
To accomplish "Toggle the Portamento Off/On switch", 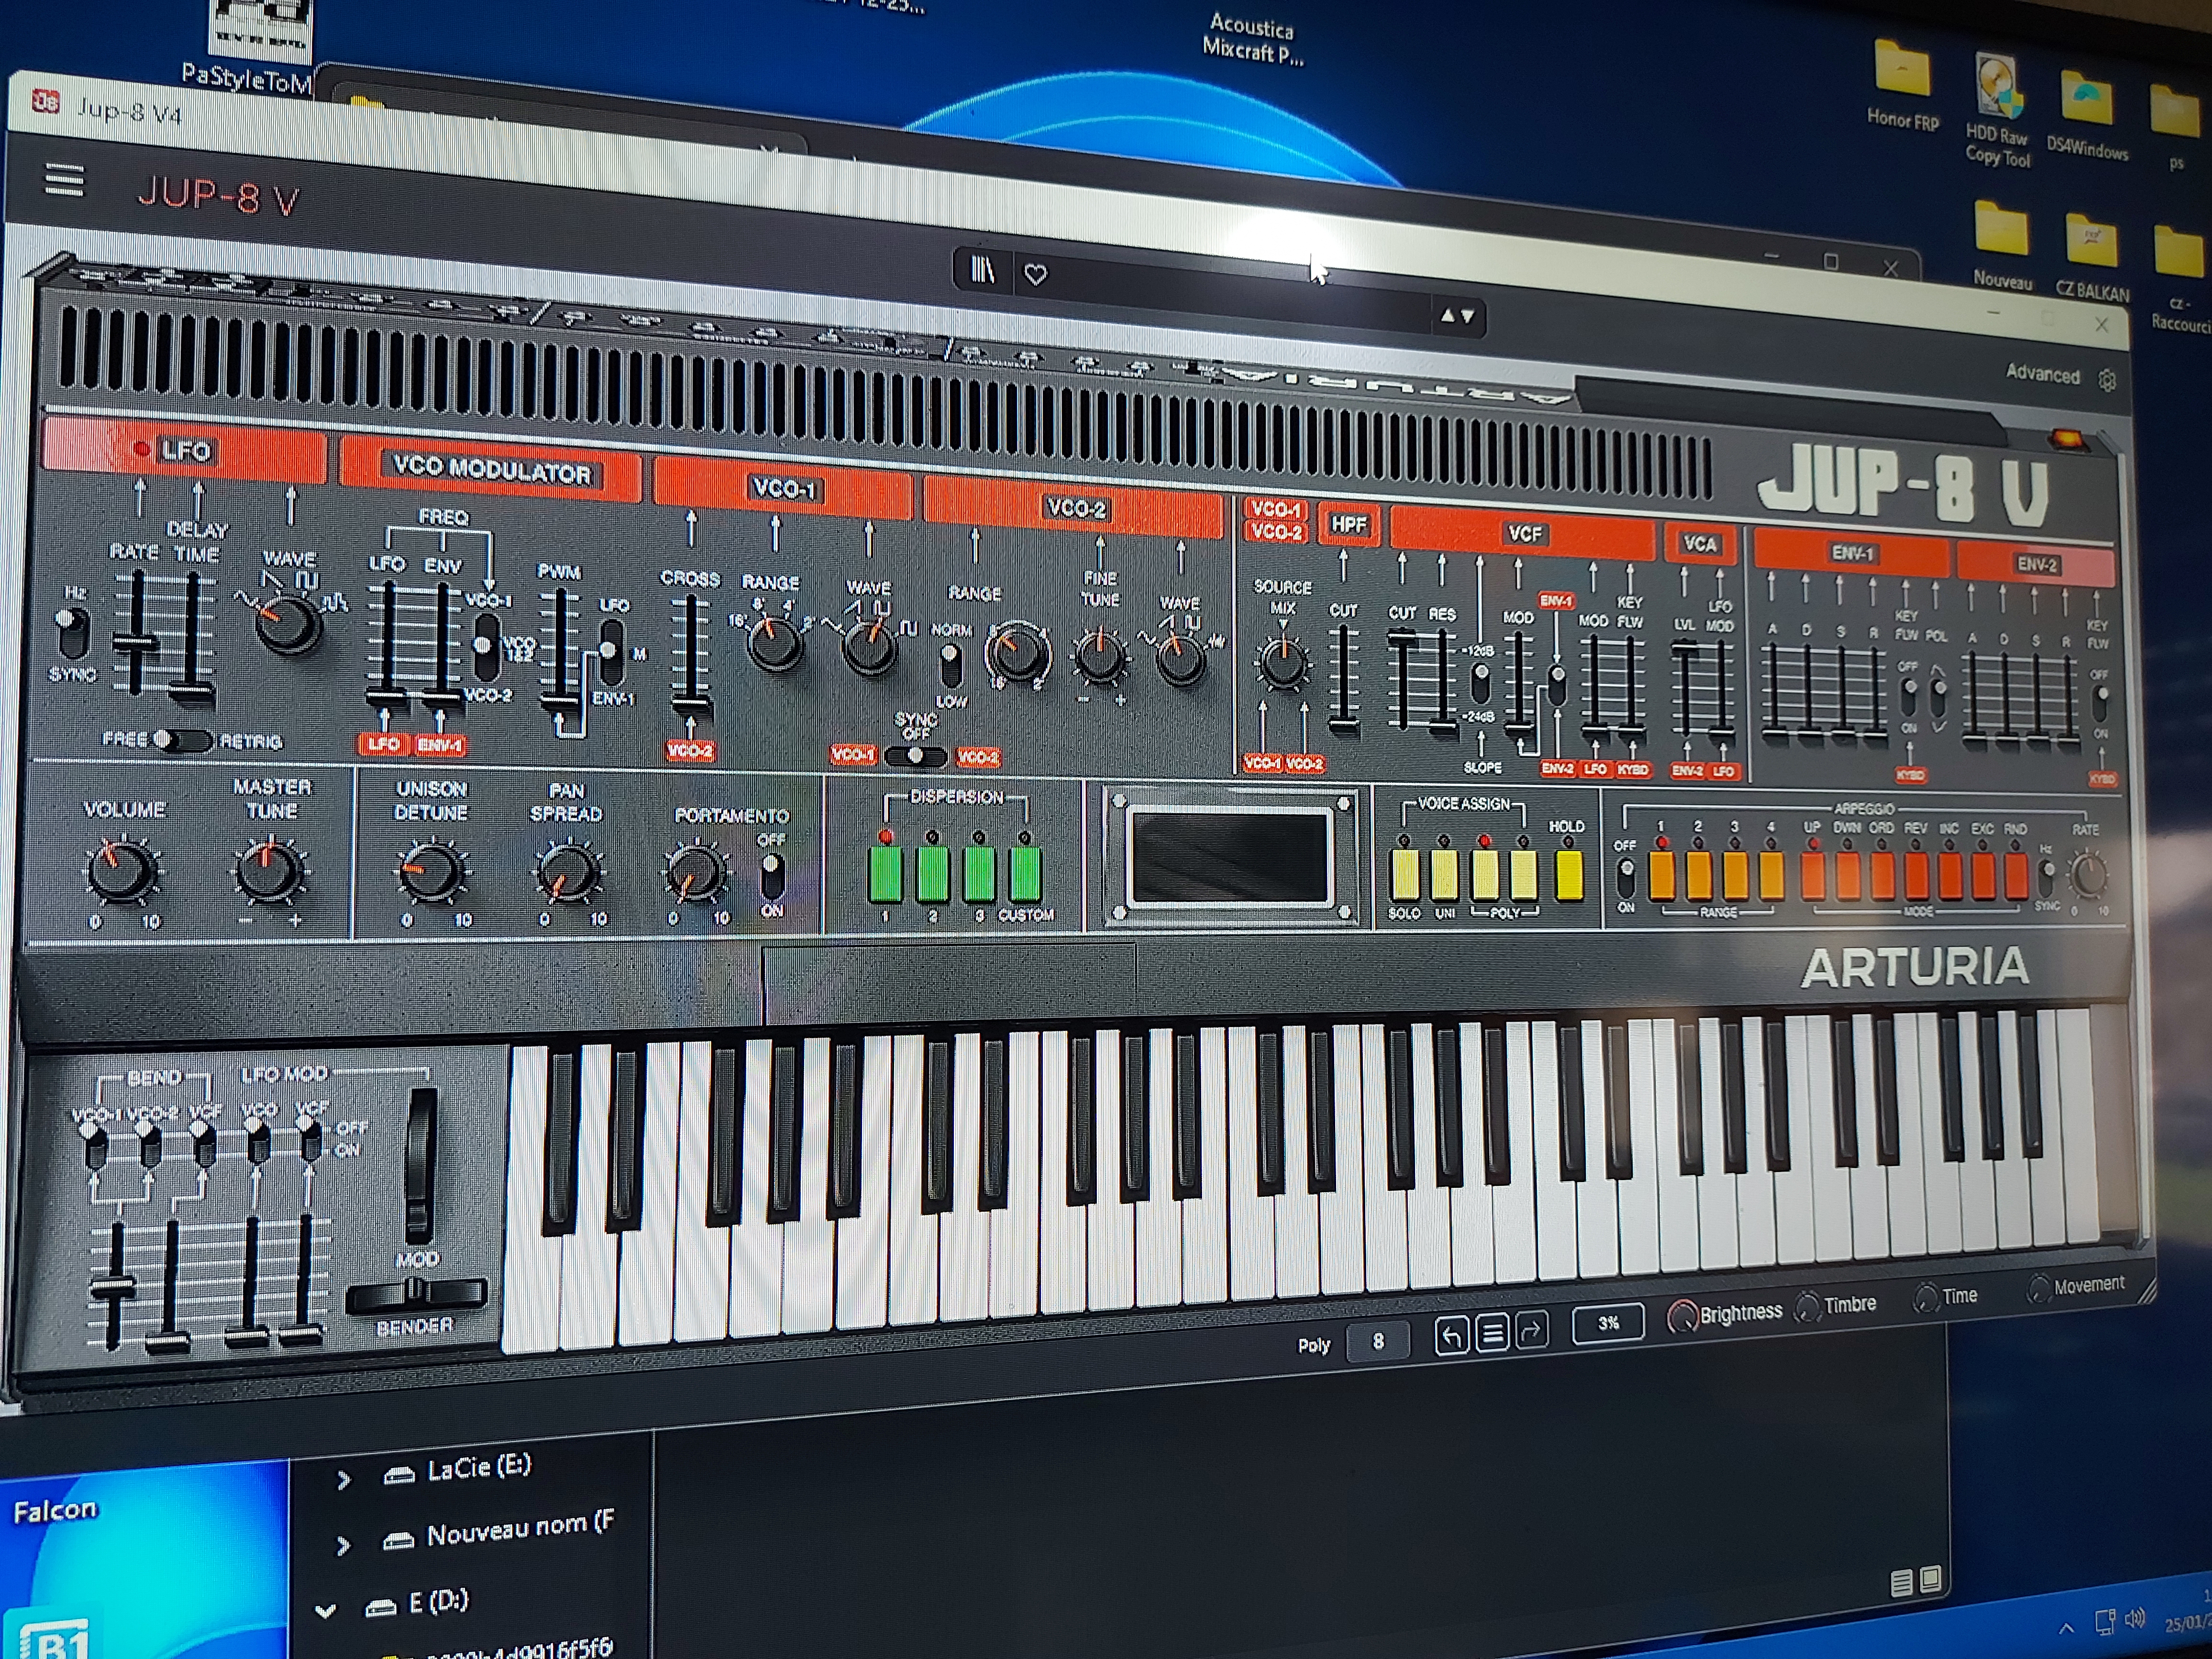I will pyautogui.click(x=772, y=876).
